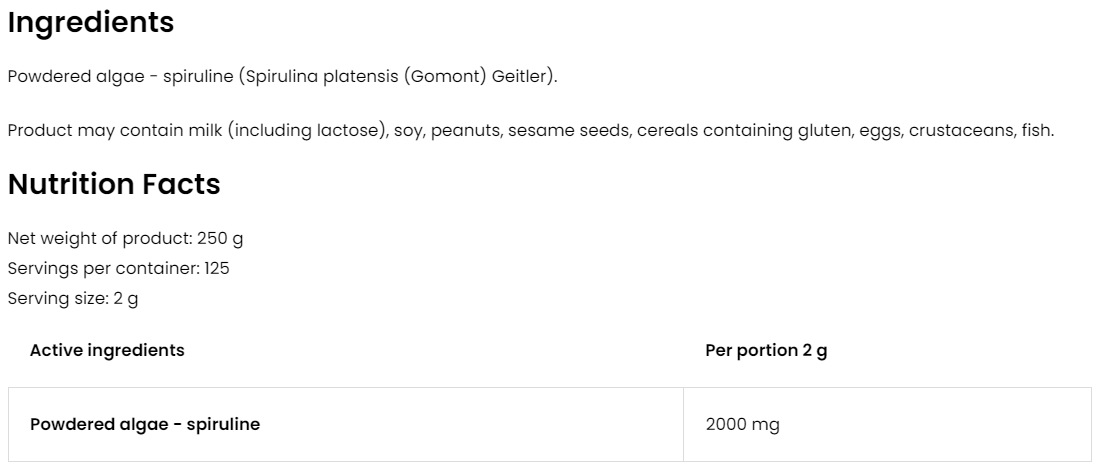The width and height of the screenshot is (1100, 469).
Task: Click the "Active ingredients" column header
Action: [107, 350]
